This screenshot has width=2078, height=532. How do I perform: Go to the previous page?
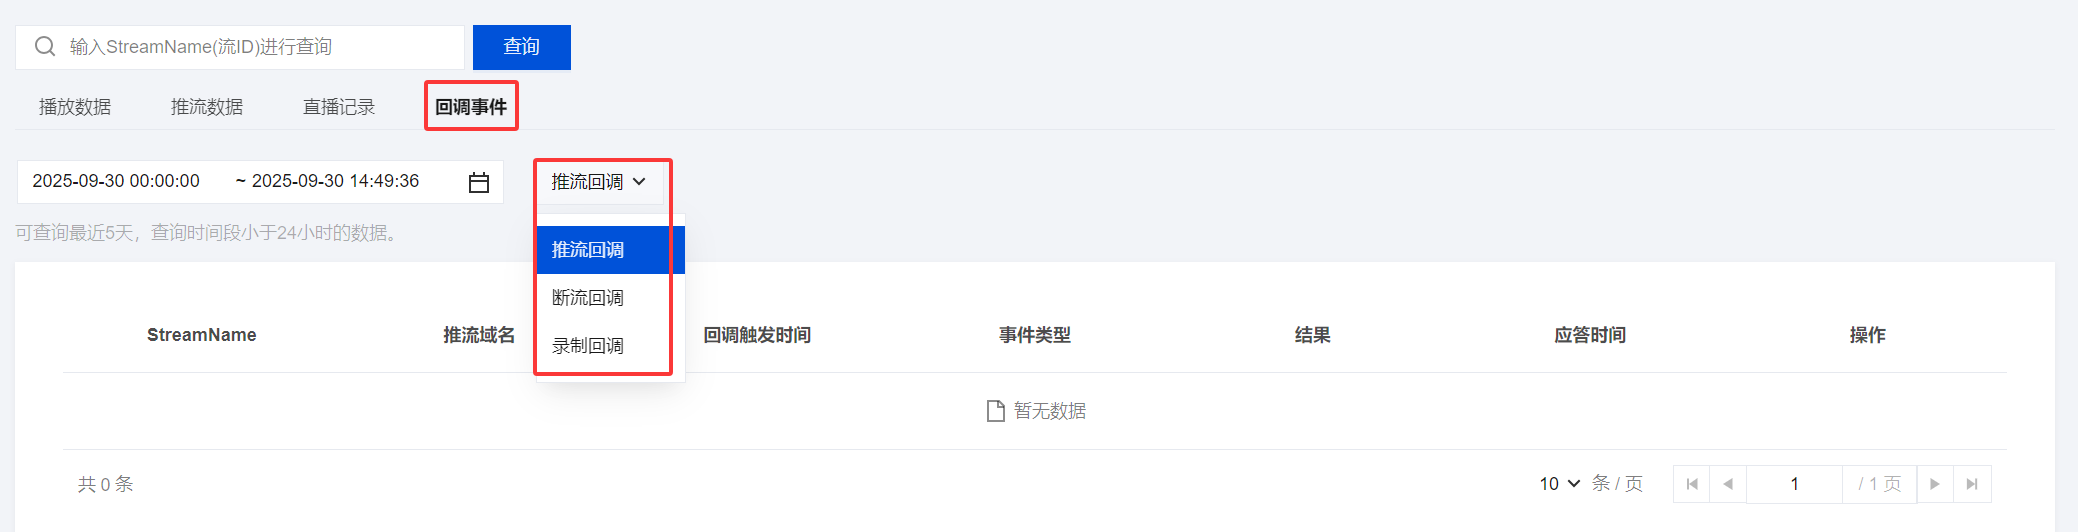pos(1728,484)
